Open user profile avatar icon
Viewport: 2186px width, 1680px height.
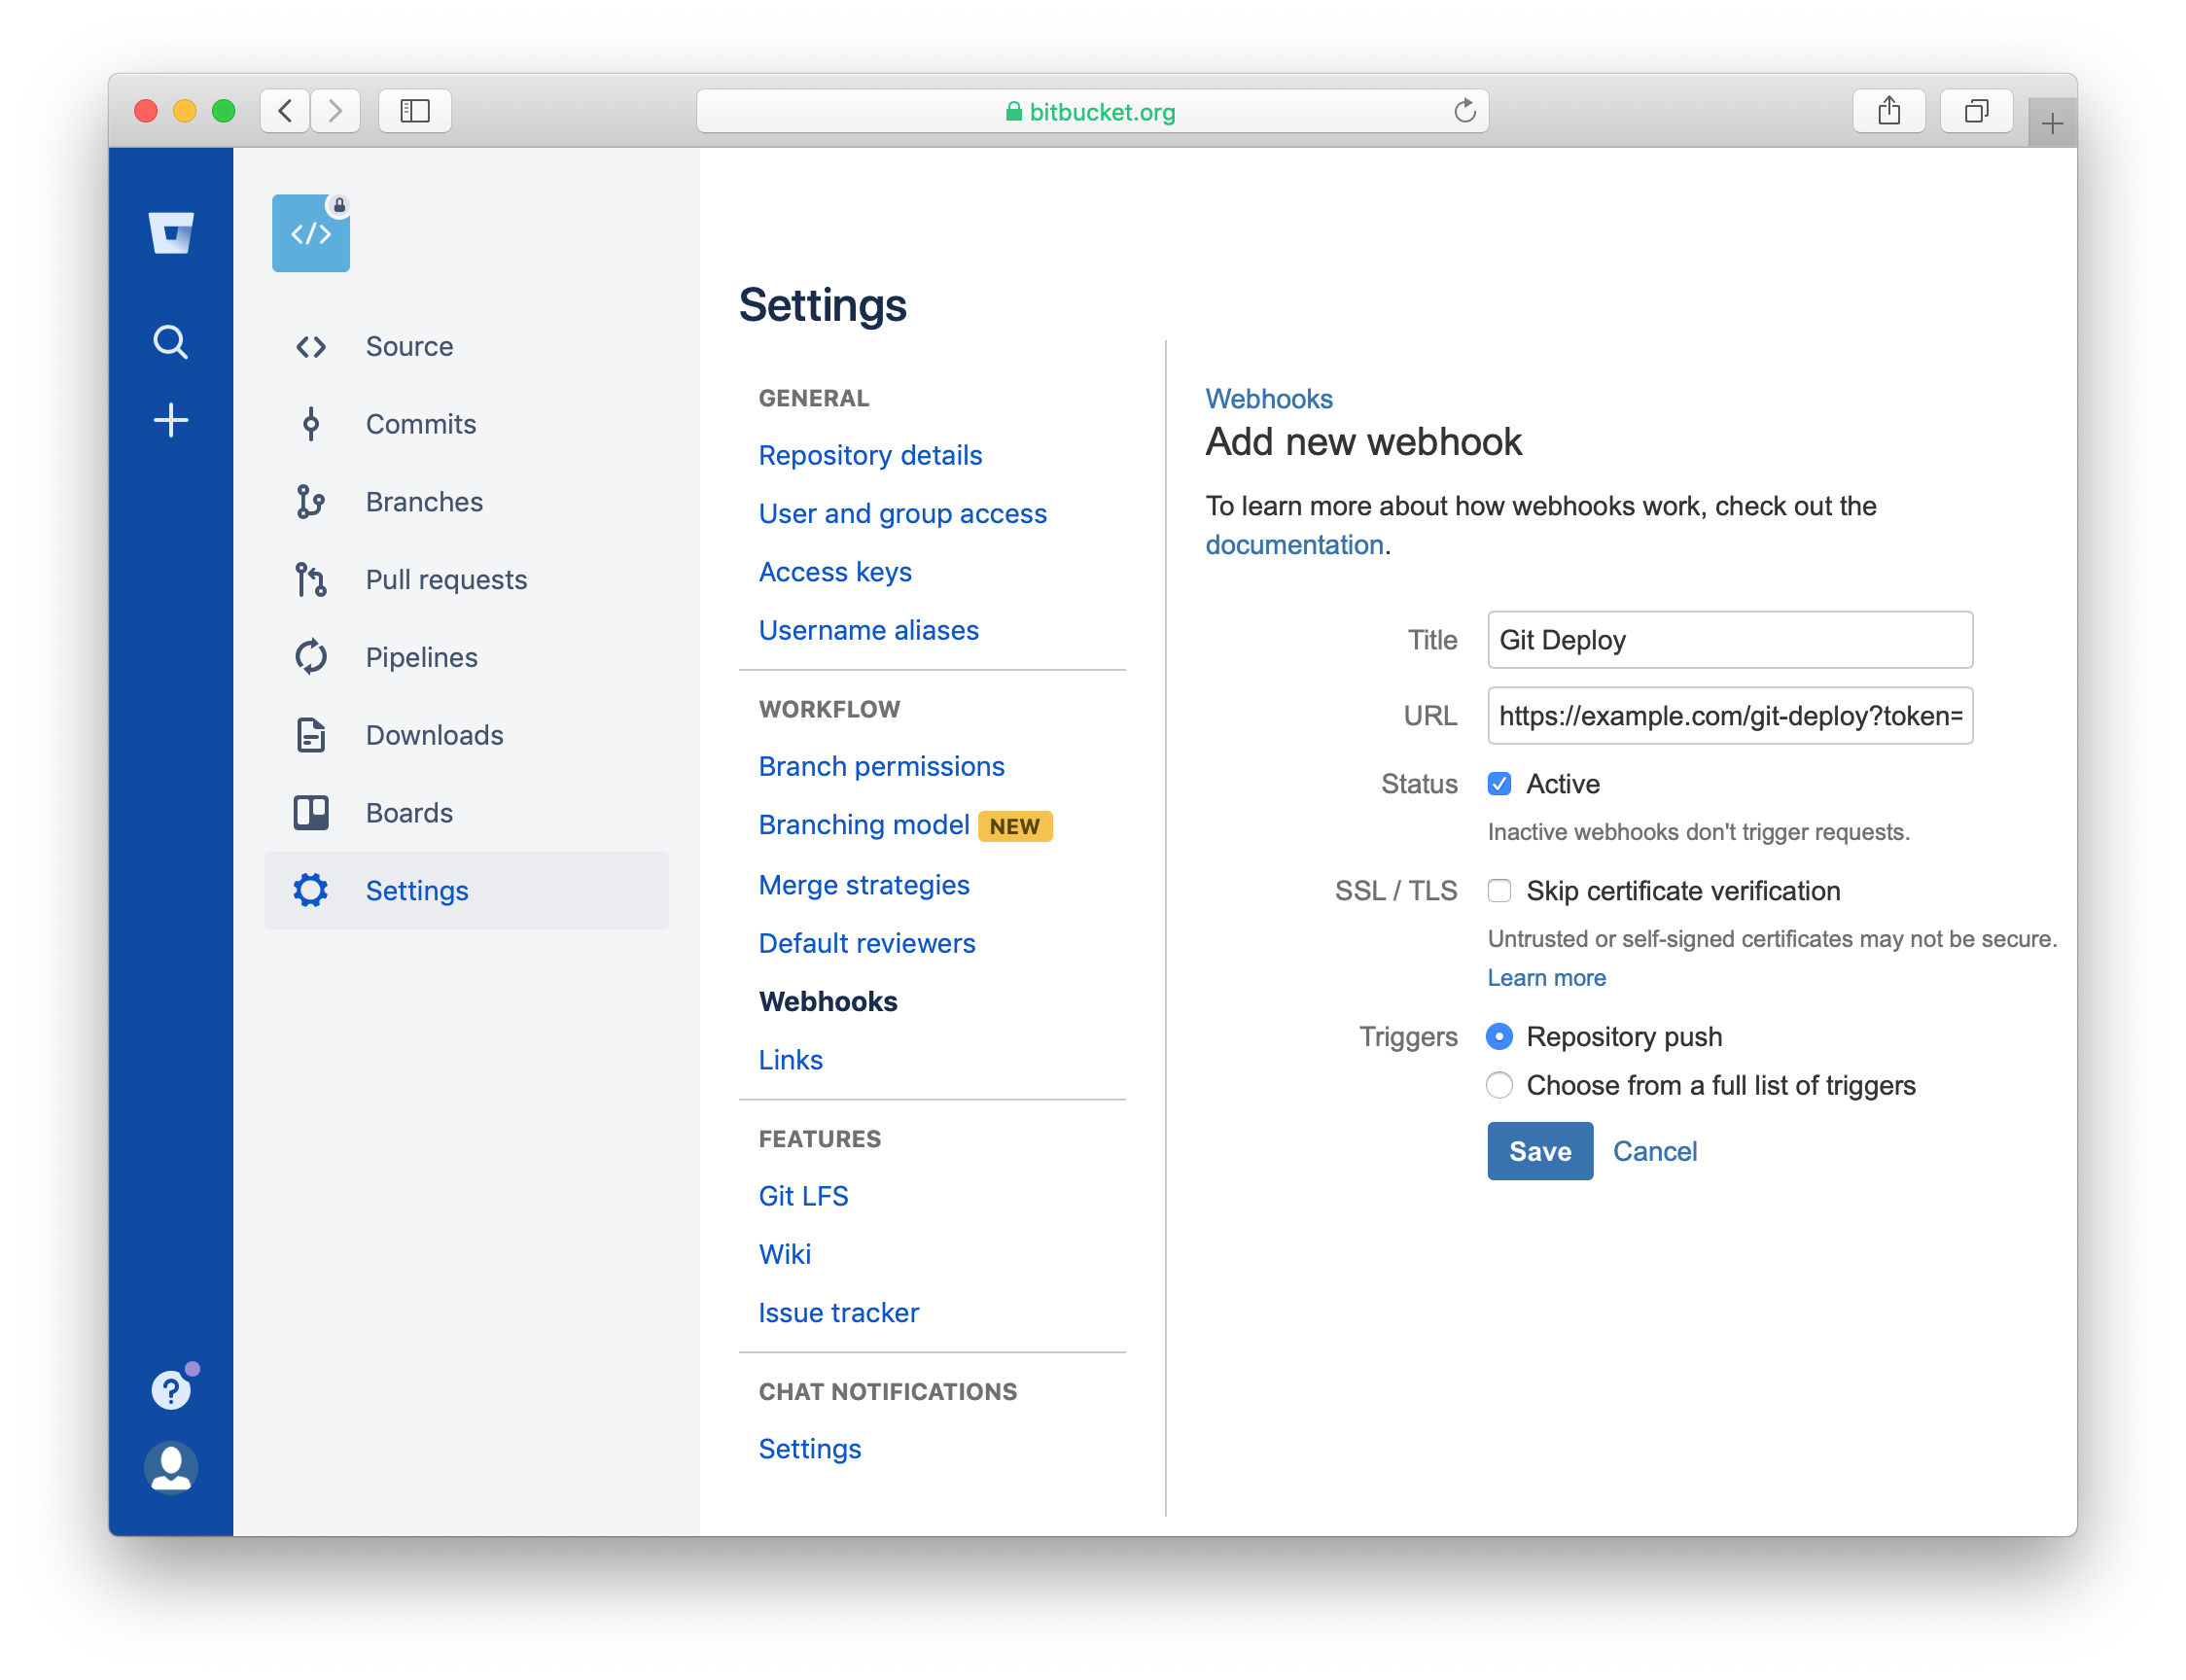[171, 1468]
